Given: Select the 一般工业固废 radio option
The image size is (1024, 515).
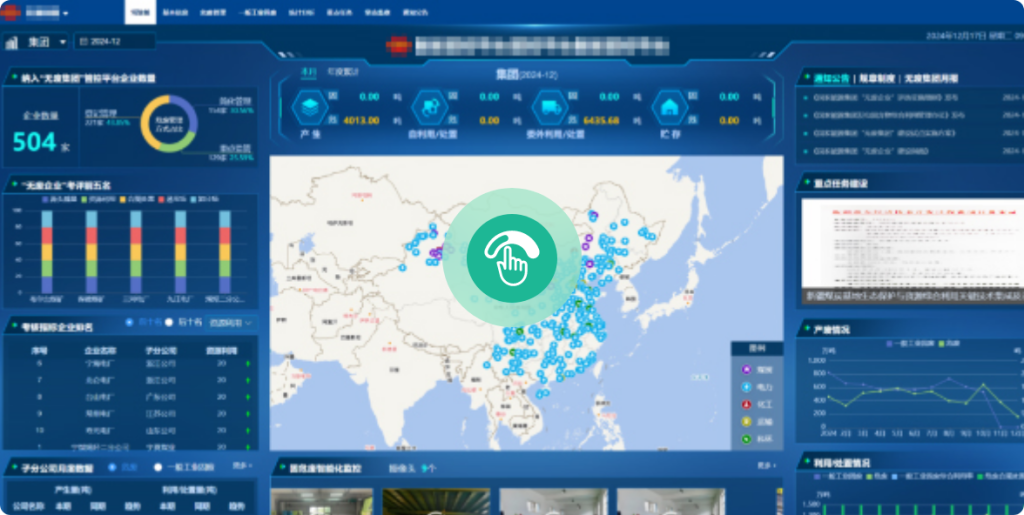Looking at the screenshot, I should tap(158, 467).
